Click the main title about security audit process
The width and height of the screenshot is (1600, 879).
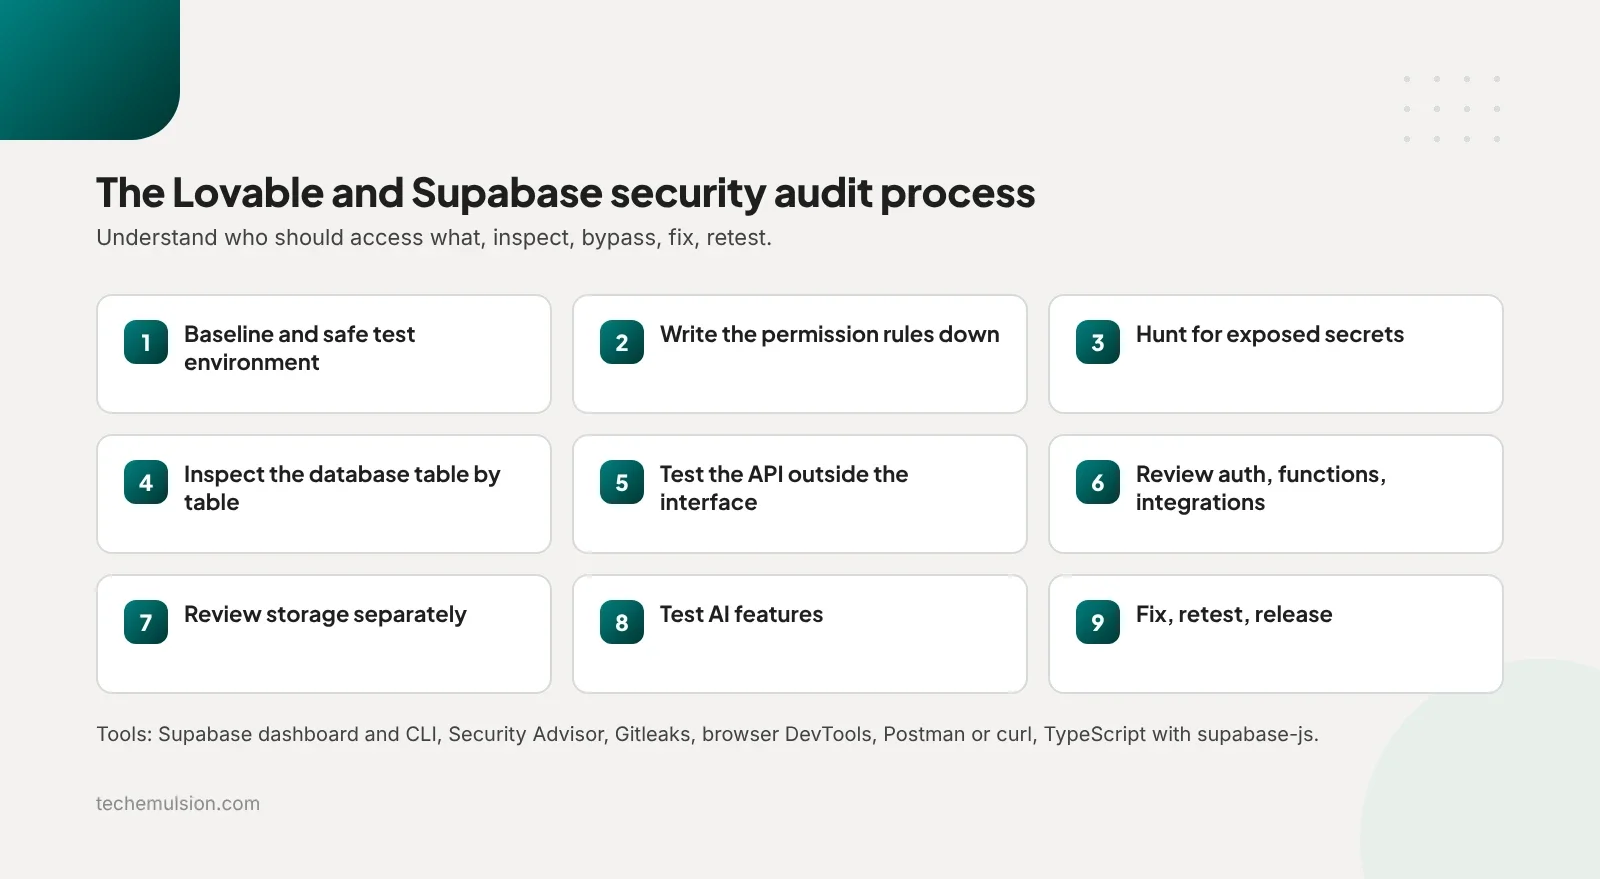pyautogui.click(x=565, y=193)
